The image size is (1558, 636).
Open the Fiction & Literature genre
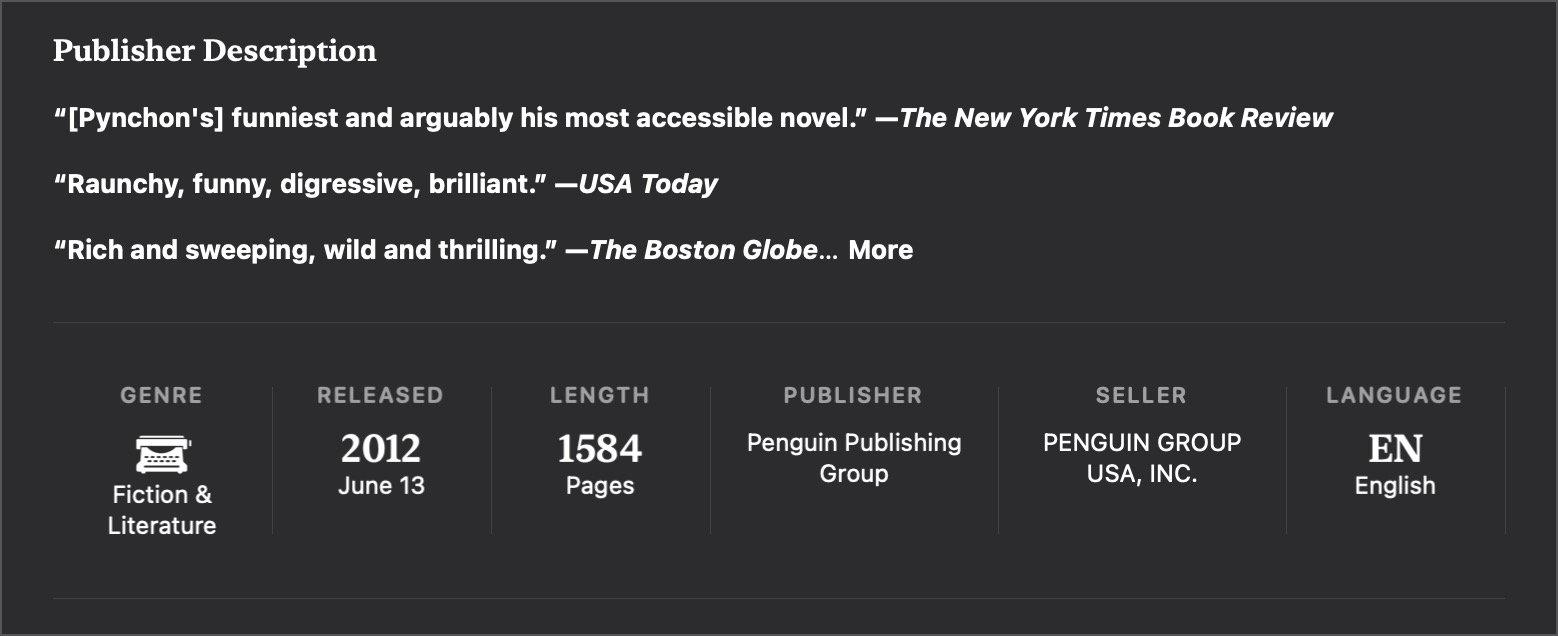coord(162,510)
